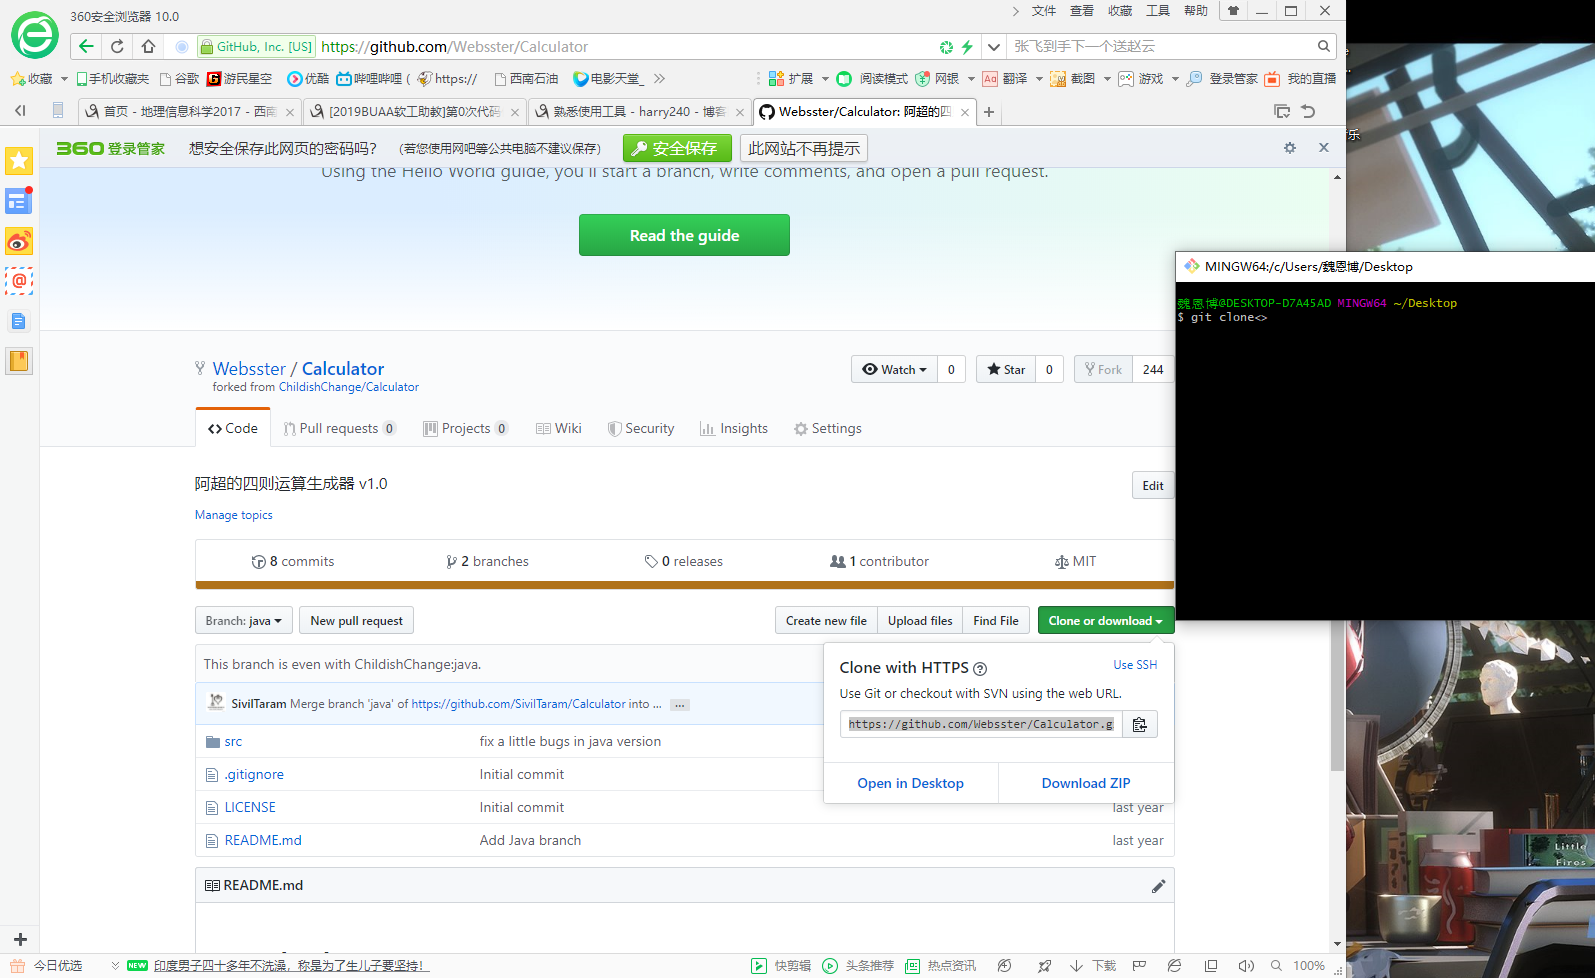Expand the address bar history dropdown arrow
The image size is (1595, 978).
tap(993, 46)
